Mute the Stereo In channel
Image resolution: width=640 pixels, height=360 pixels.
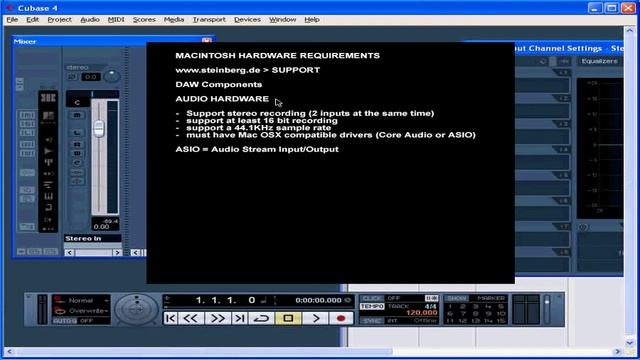[77, 116]
